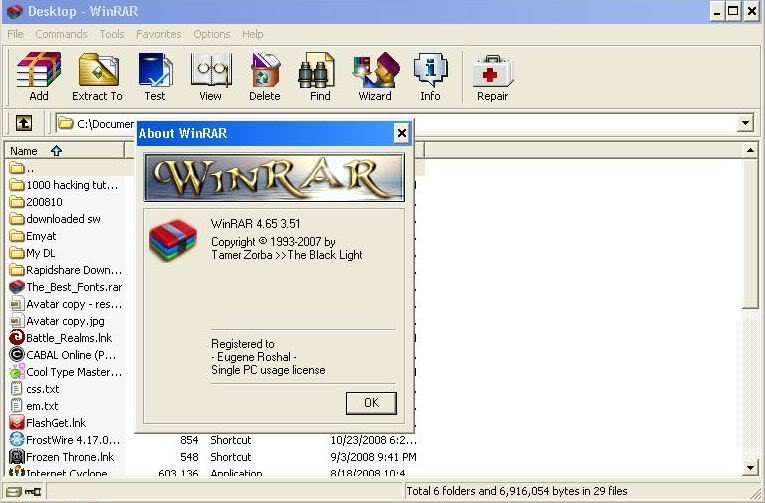Close the About WinRAR dialog
Screen dimensions: 765x503
point(402,133)
